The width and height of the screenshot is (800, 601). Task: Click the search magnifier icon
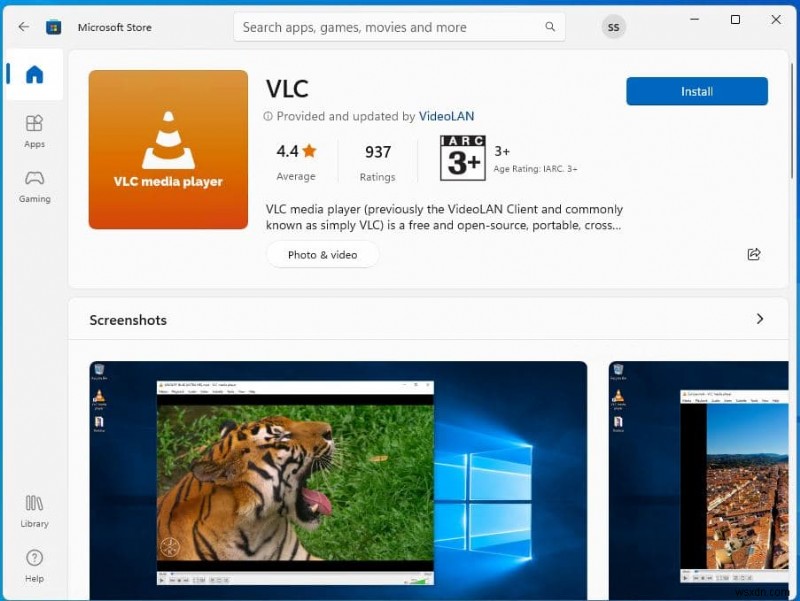tap(550, 27)
